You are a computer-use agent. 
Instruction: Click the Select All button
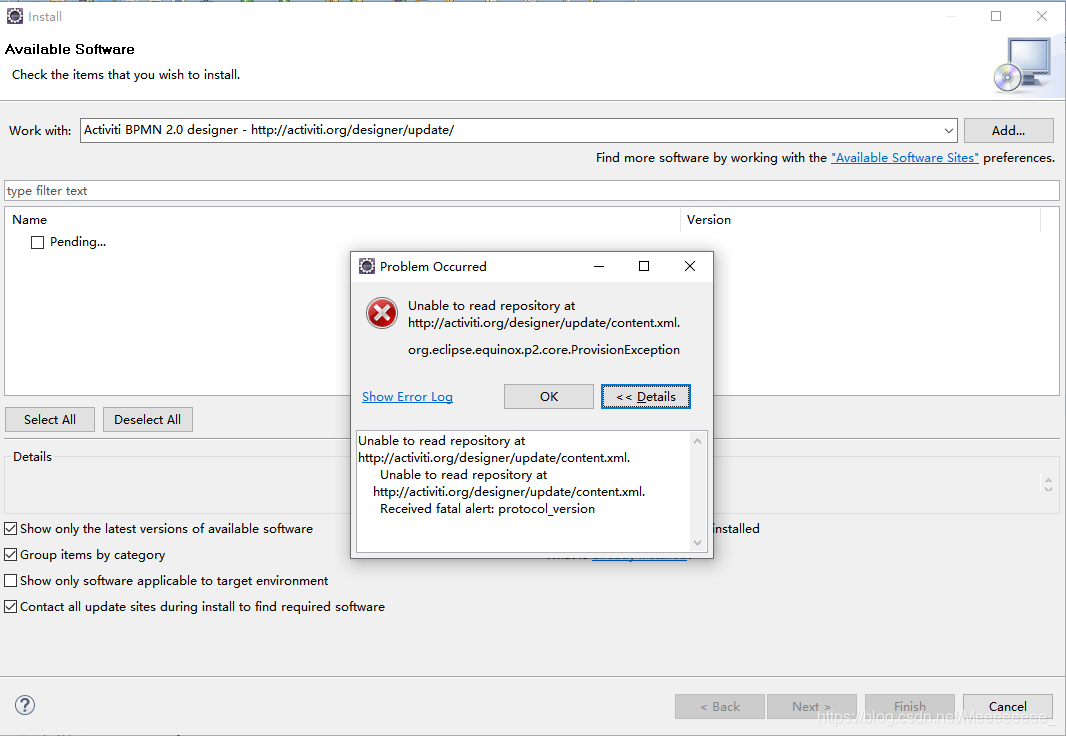50,420
